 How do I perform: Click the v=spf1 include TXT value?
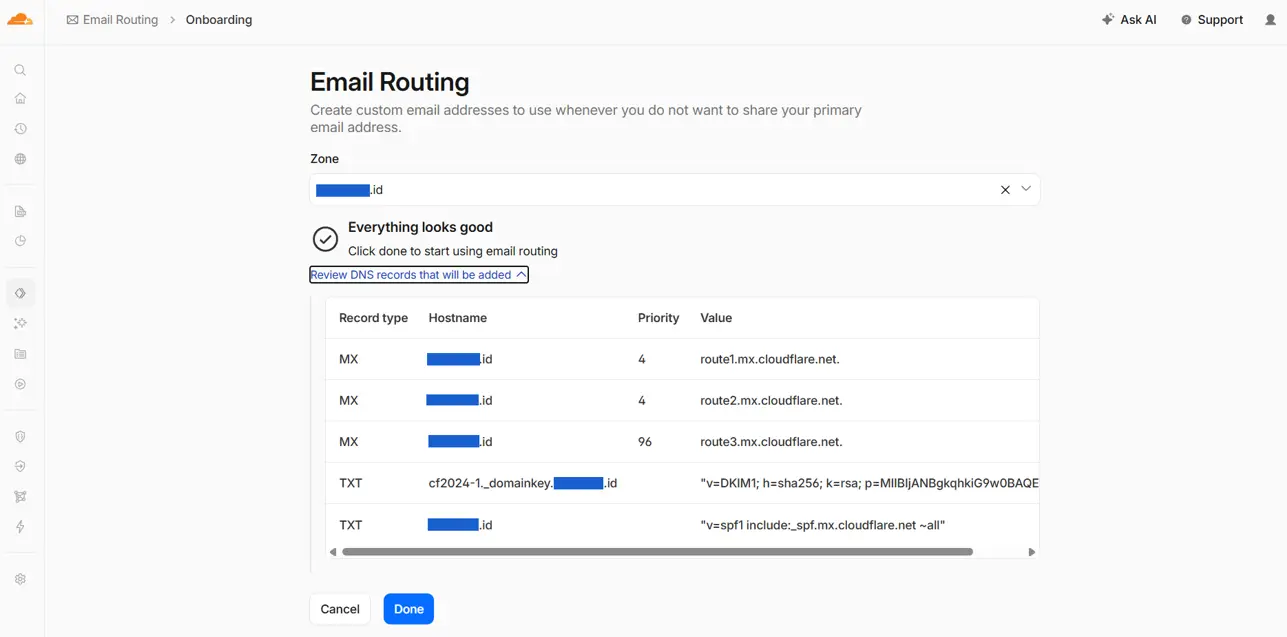(x=823, y=525)
